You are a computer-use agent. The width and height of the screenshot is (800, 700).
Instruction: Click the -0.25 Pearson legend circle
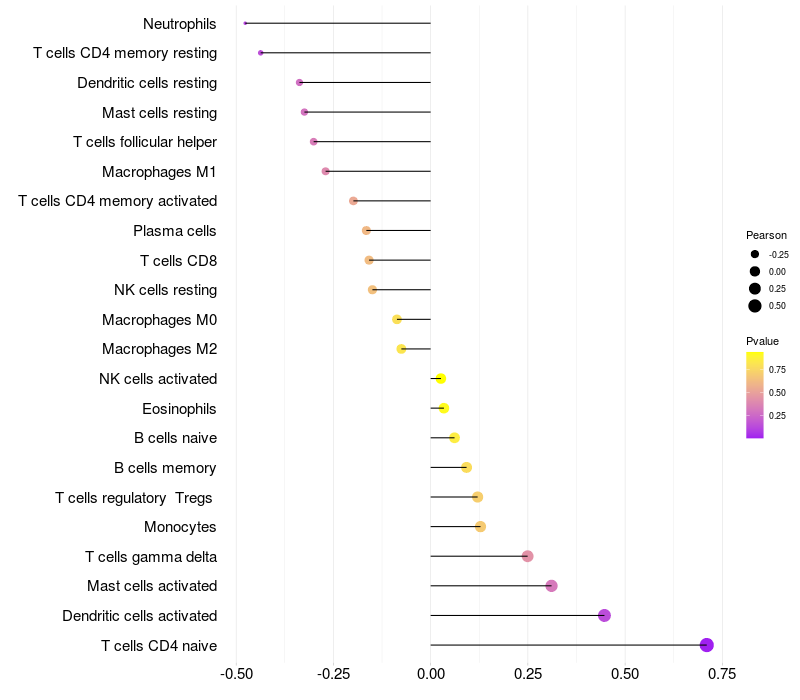(x=755, y=254)
